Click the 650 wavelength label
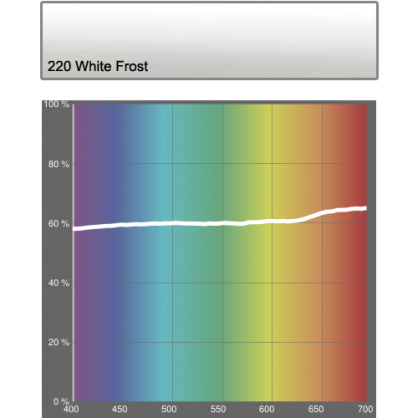Viewport: 418px width, 418px height. (316, 409)
